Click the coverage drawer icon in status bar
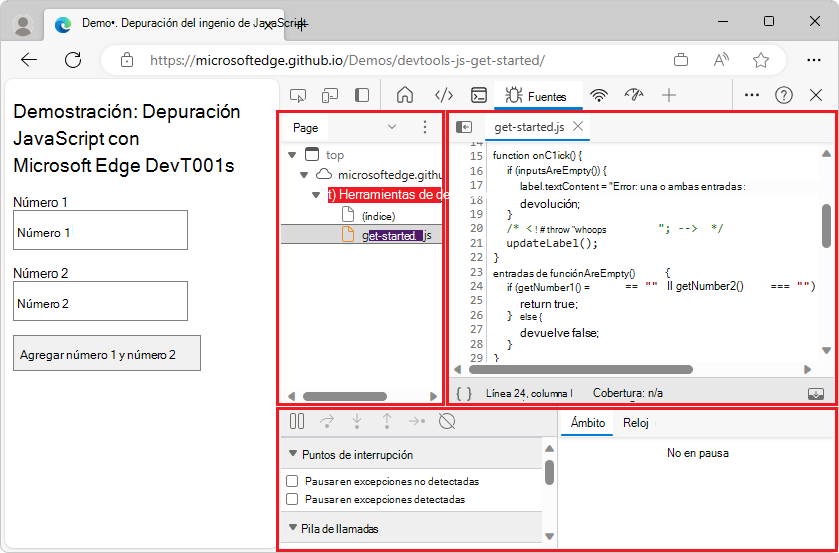Screen dimensions: 839x553 click(815, 393)
